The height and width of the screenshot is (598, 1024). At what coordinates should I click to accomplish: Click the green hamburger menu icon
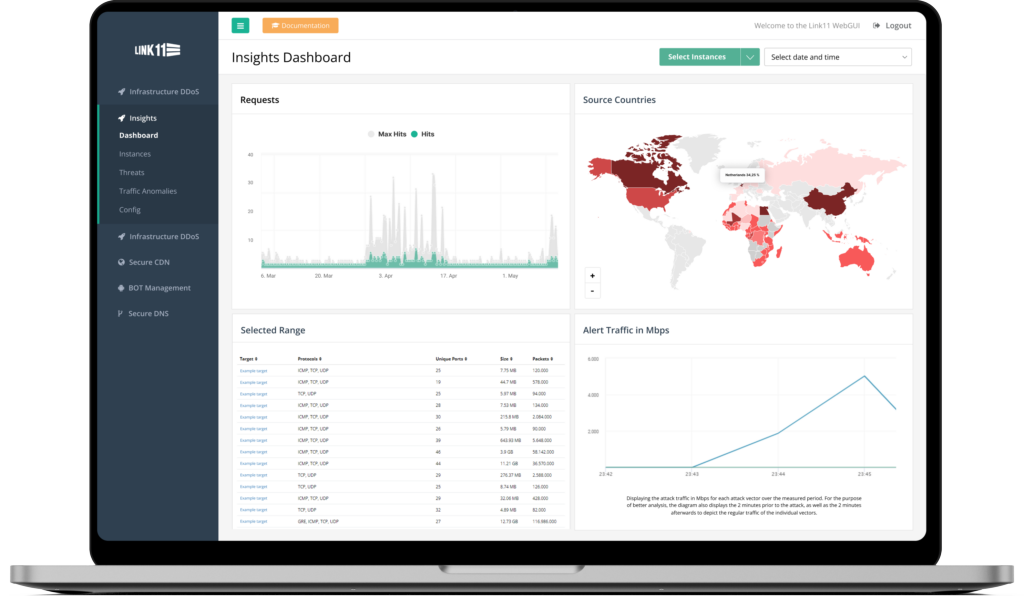point(240,26)
